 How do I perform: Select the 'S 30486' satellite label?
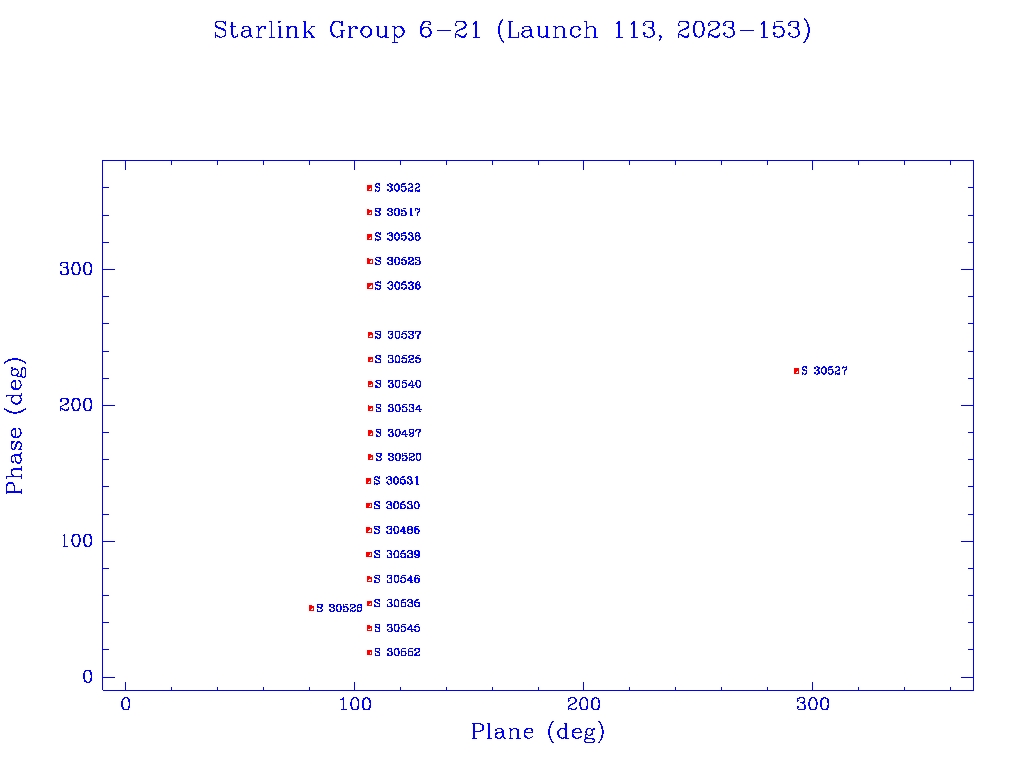tap(396, 530)
